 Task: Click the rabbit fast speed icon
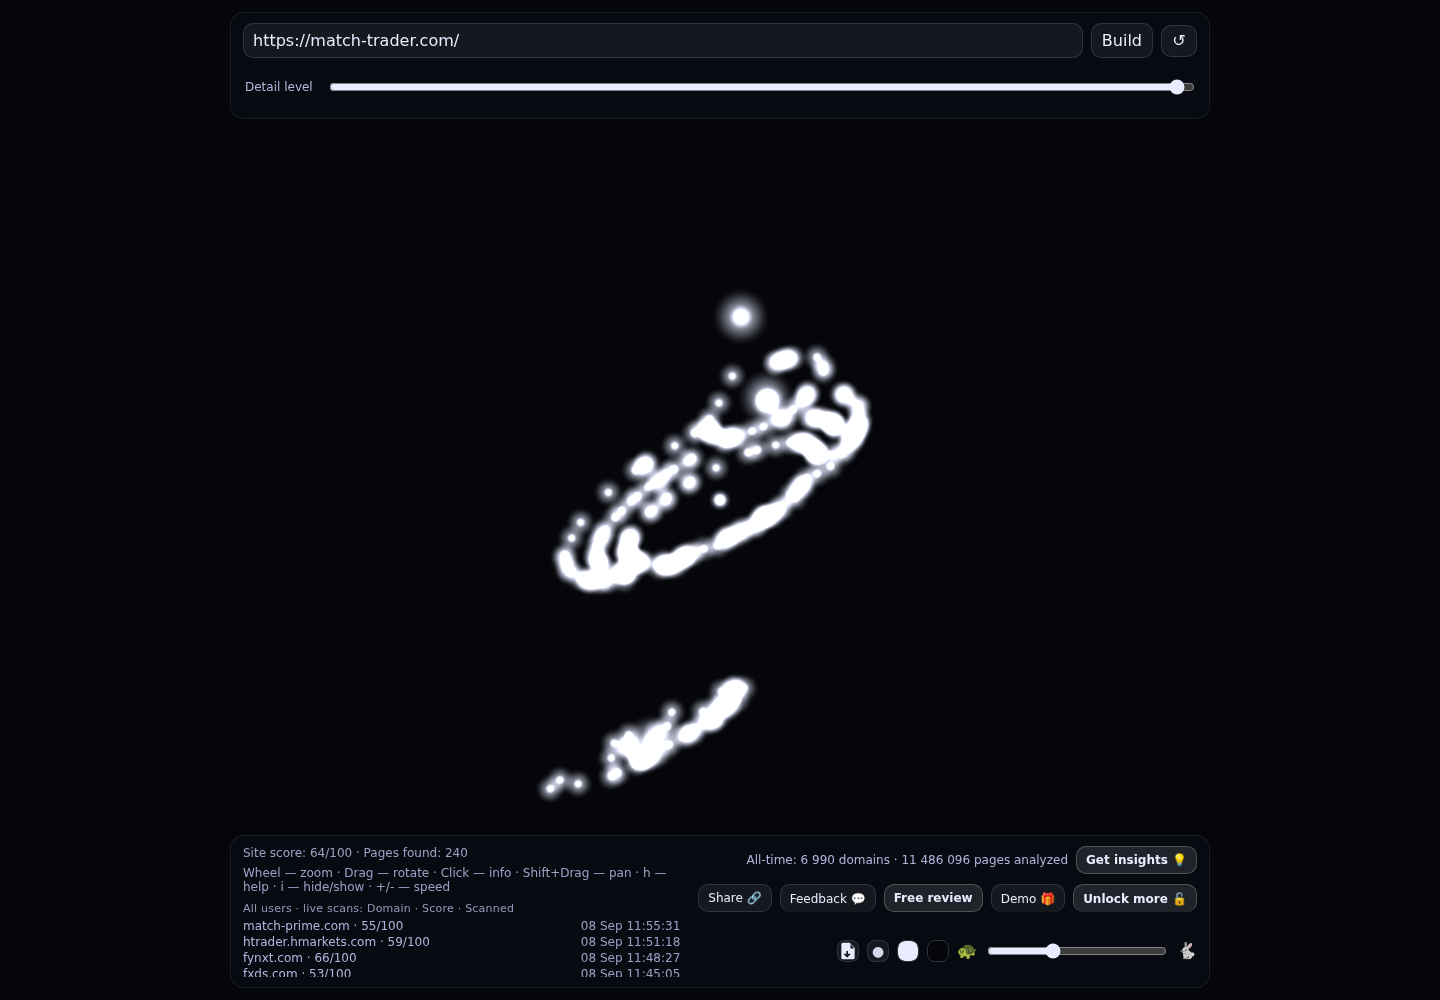pos(1187,951)
